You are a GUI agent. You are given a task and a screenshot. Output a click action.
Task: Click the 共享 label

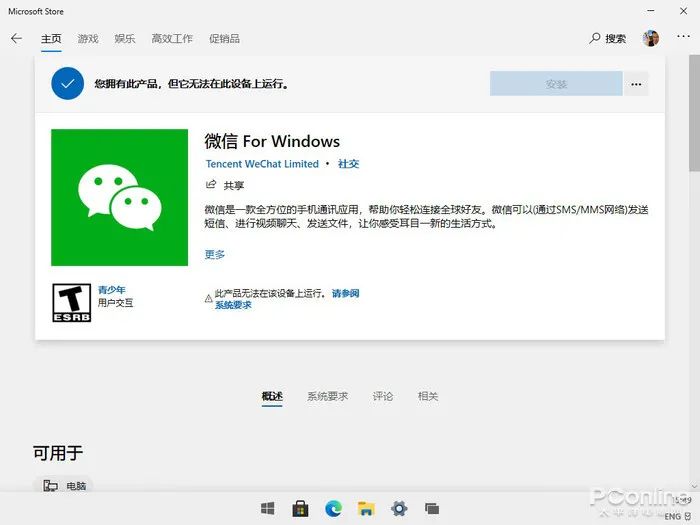233,185
